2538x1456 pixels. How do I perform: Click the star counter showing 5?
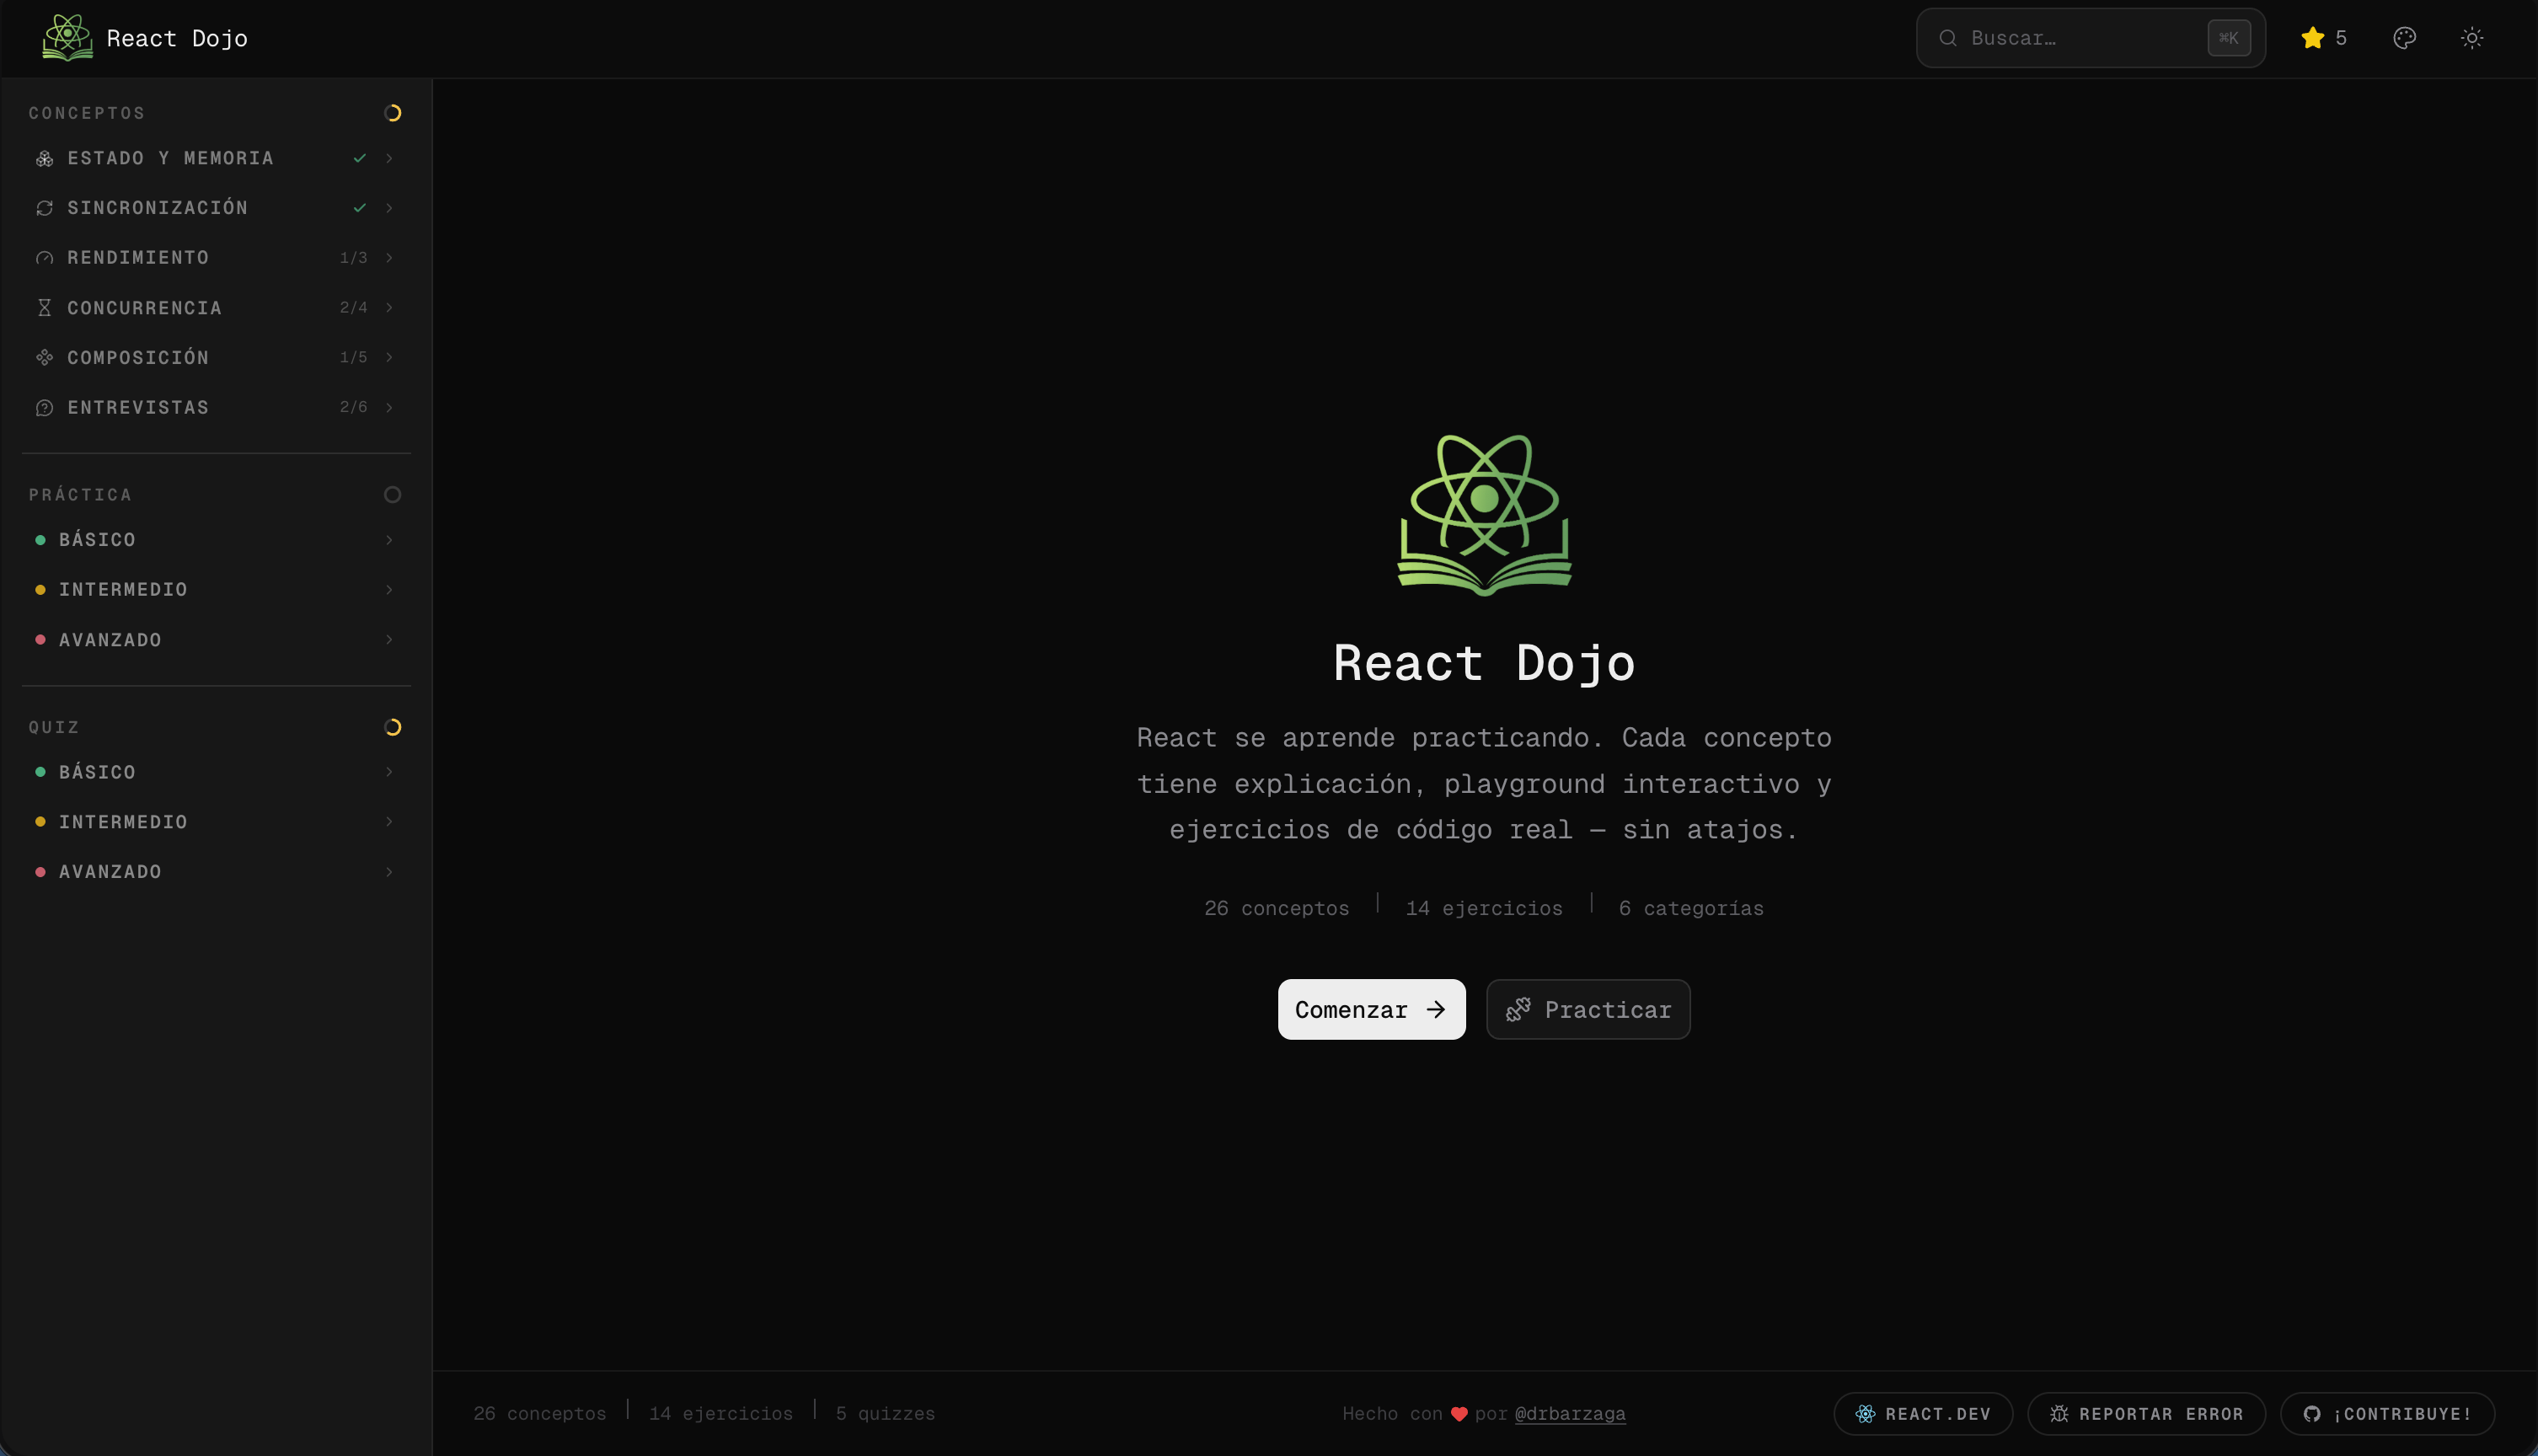(x=2323, y=37)
